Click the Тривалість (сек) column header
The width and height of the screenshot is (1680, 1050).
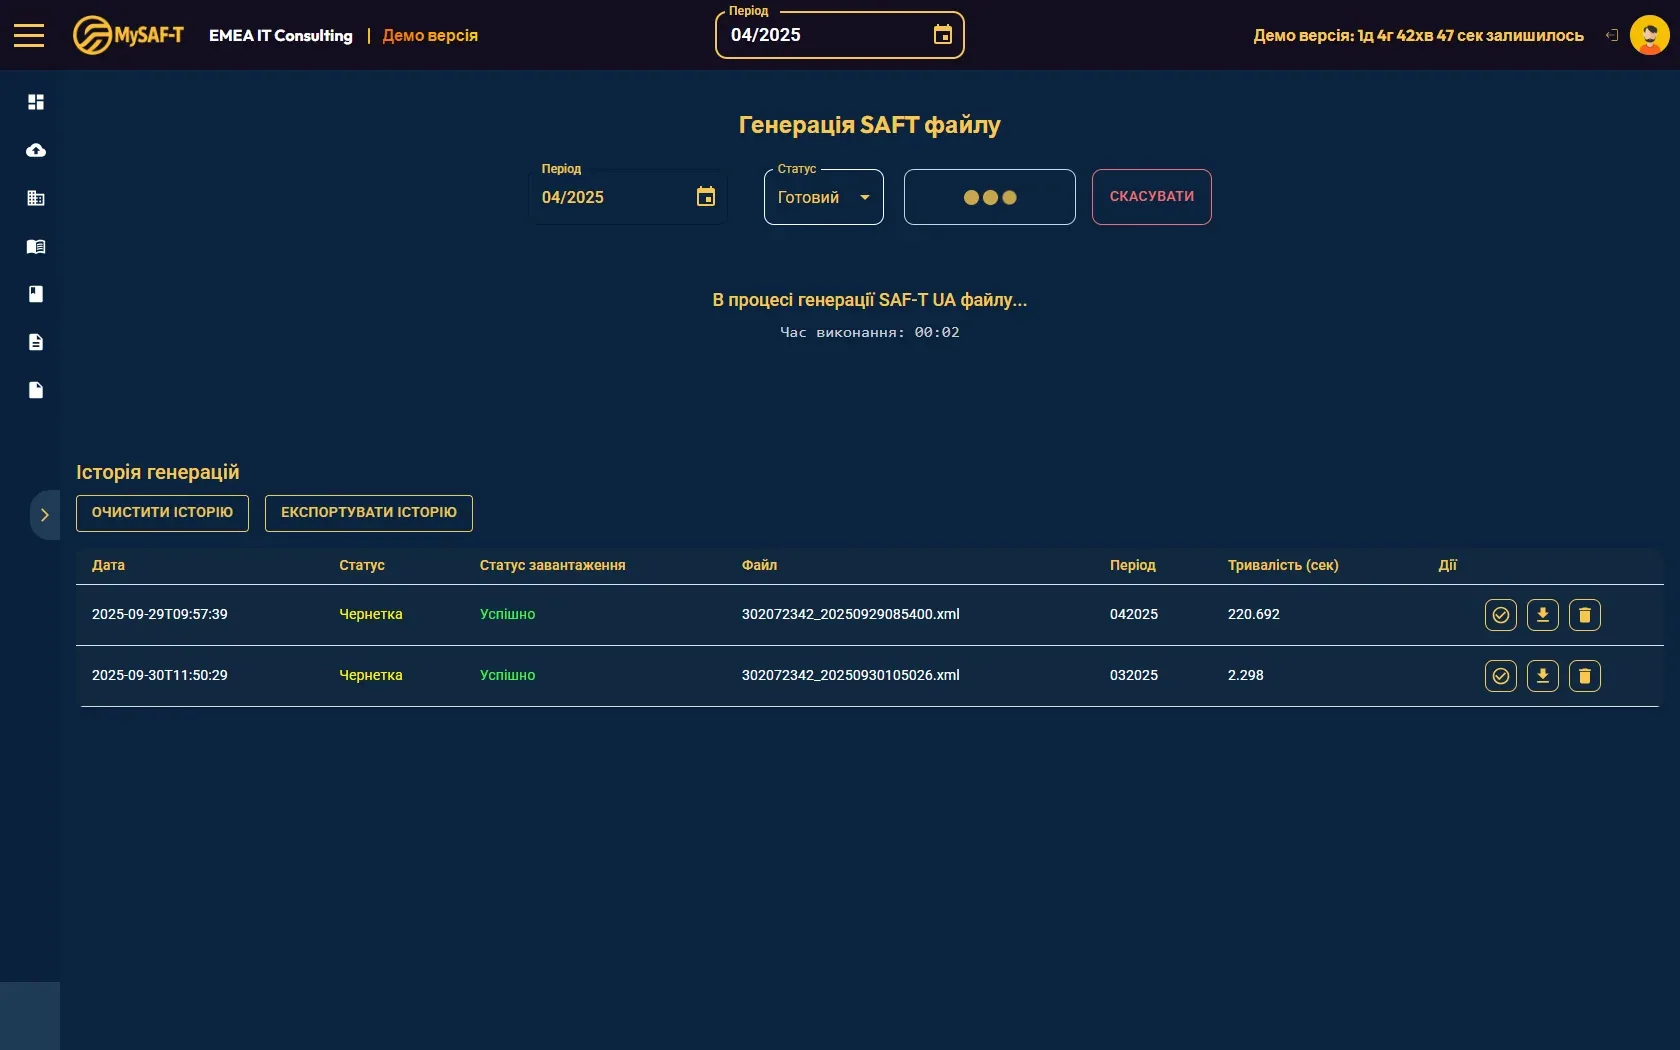(x=1282, y=566)
